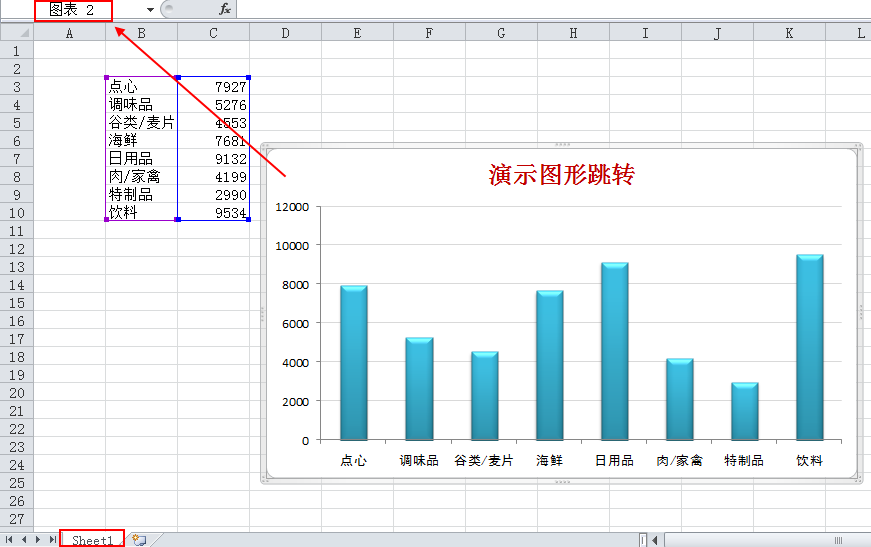The width and height of the screenshot is (871, 547).
Task: Click the Insert Worksheet tab icon
Action: [139, 540]
